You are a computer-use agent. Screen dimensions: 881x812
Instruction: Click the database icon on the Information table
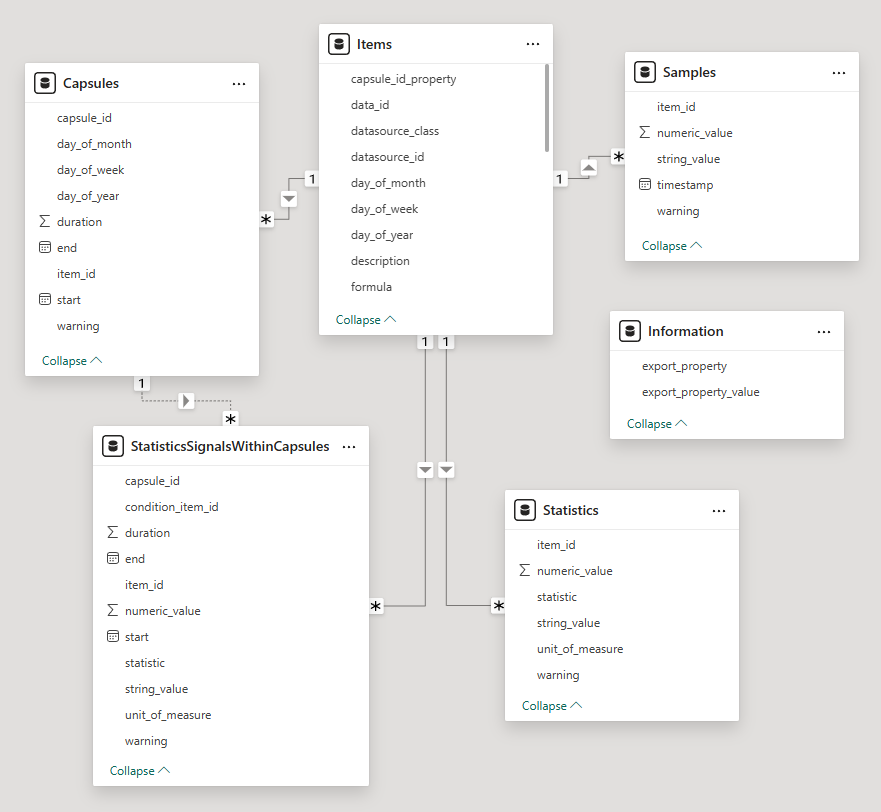pyautogui.click(x=630, y=331)
